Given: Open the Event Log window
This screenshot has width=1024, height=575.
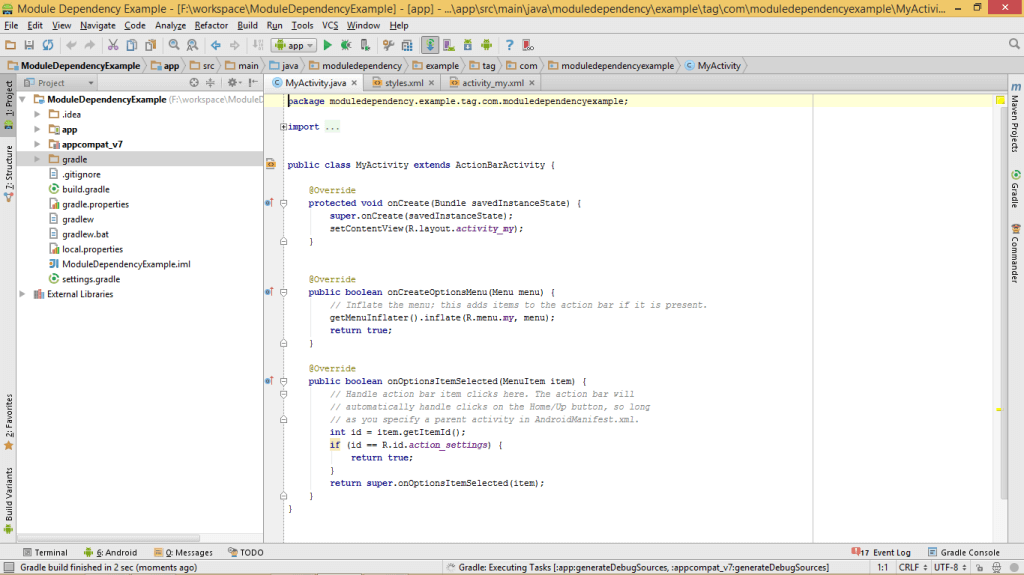Looking at the screenshot, I should tap(881, 552).
